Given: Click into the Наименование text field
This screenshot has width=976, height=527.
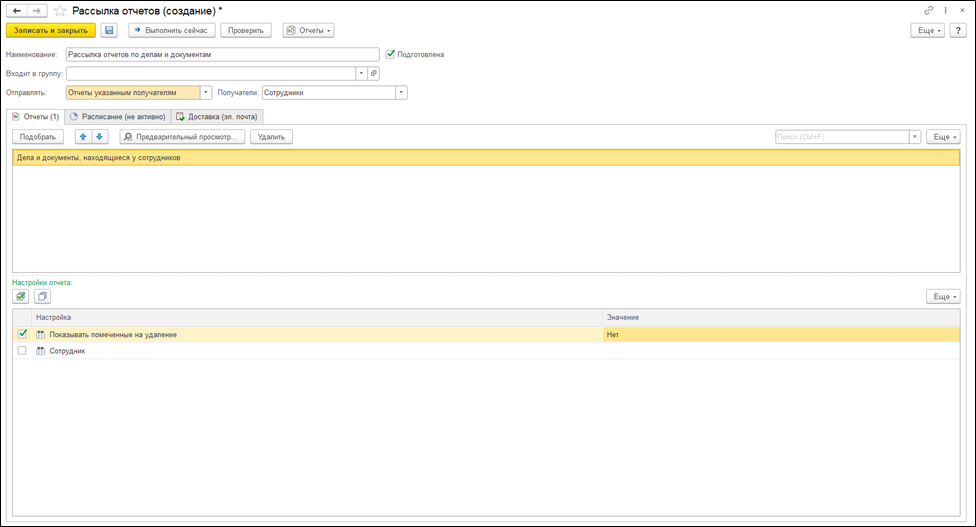Looking at the screenshot, I should [x=222, y=54].
